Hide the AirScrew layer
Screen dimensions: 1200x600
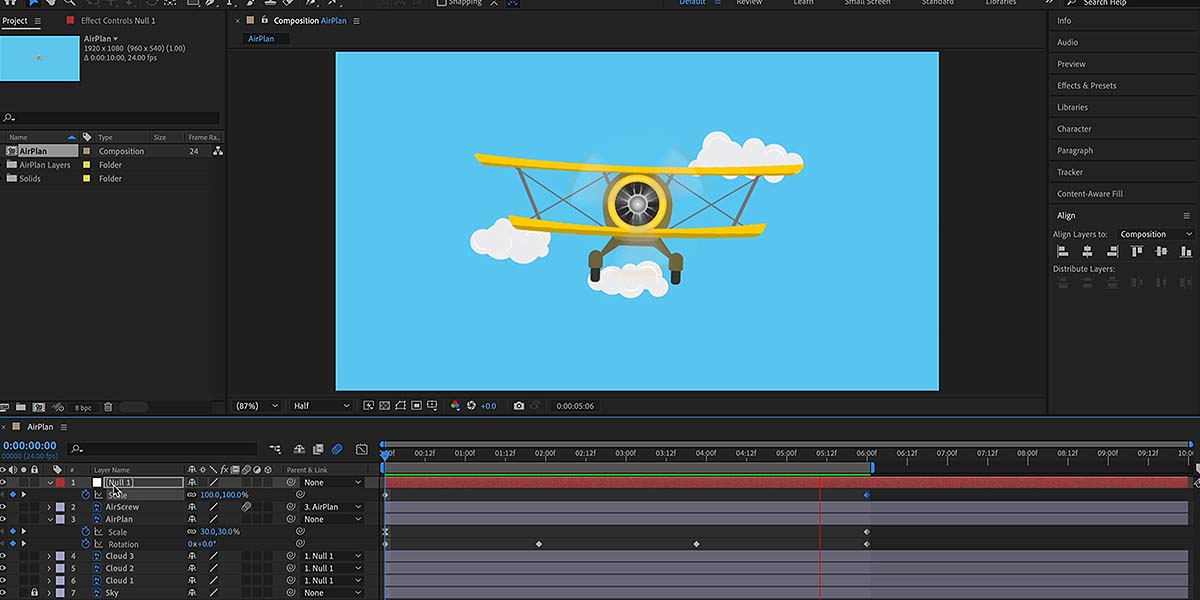click(x=4, y=507)
